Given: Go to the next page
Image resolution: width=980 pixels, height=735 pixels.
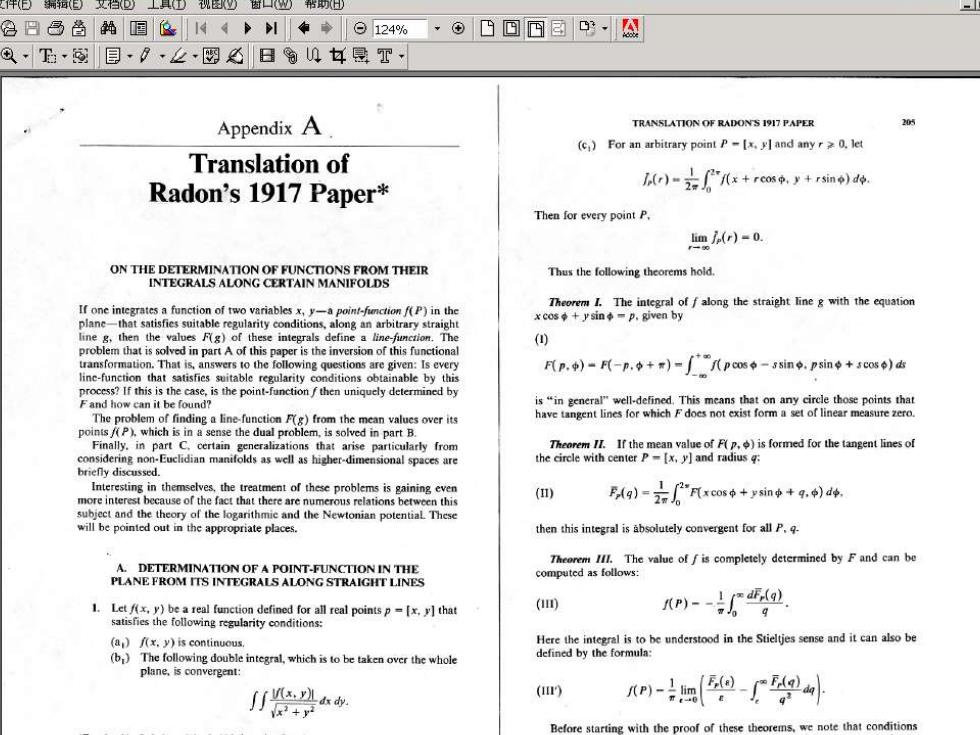Looking at the screenshot, I should click(x=248, y=28).
